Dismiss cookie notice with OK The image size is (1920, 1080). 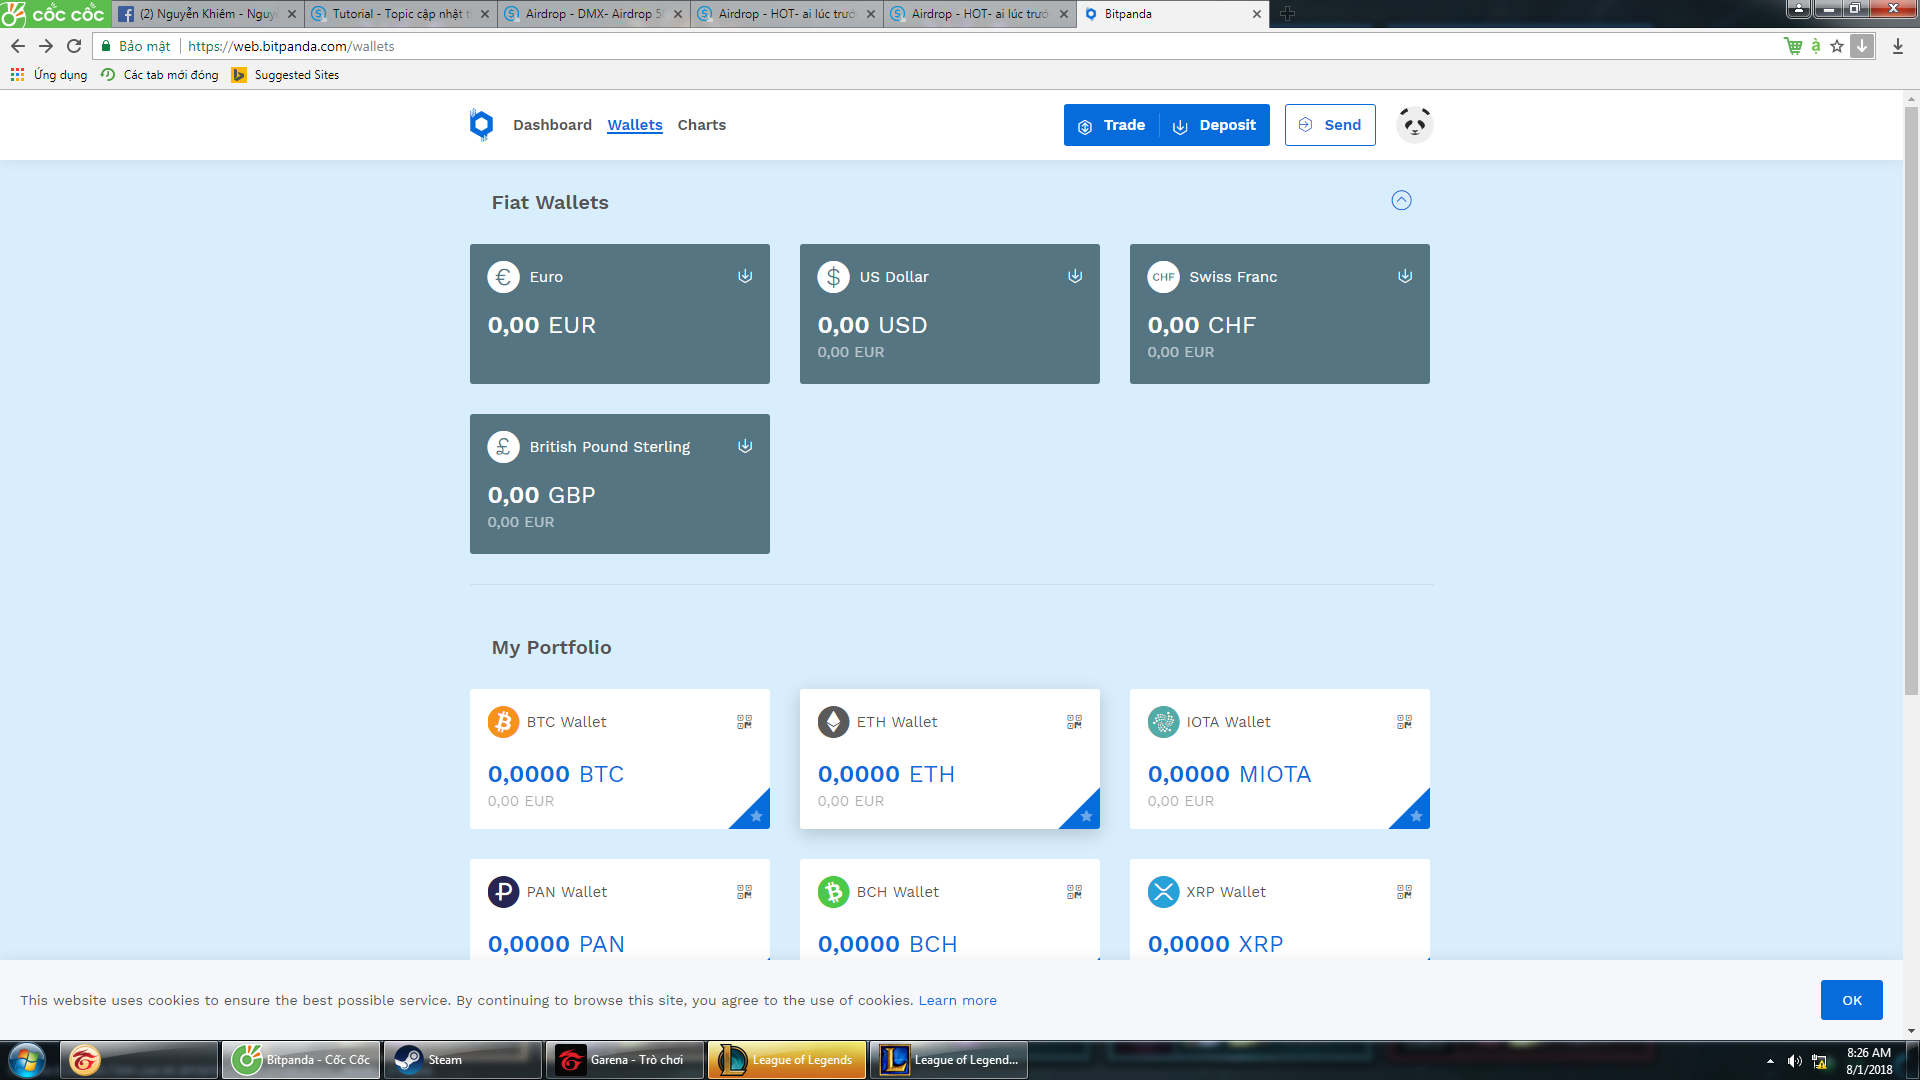(1851, 1000)
